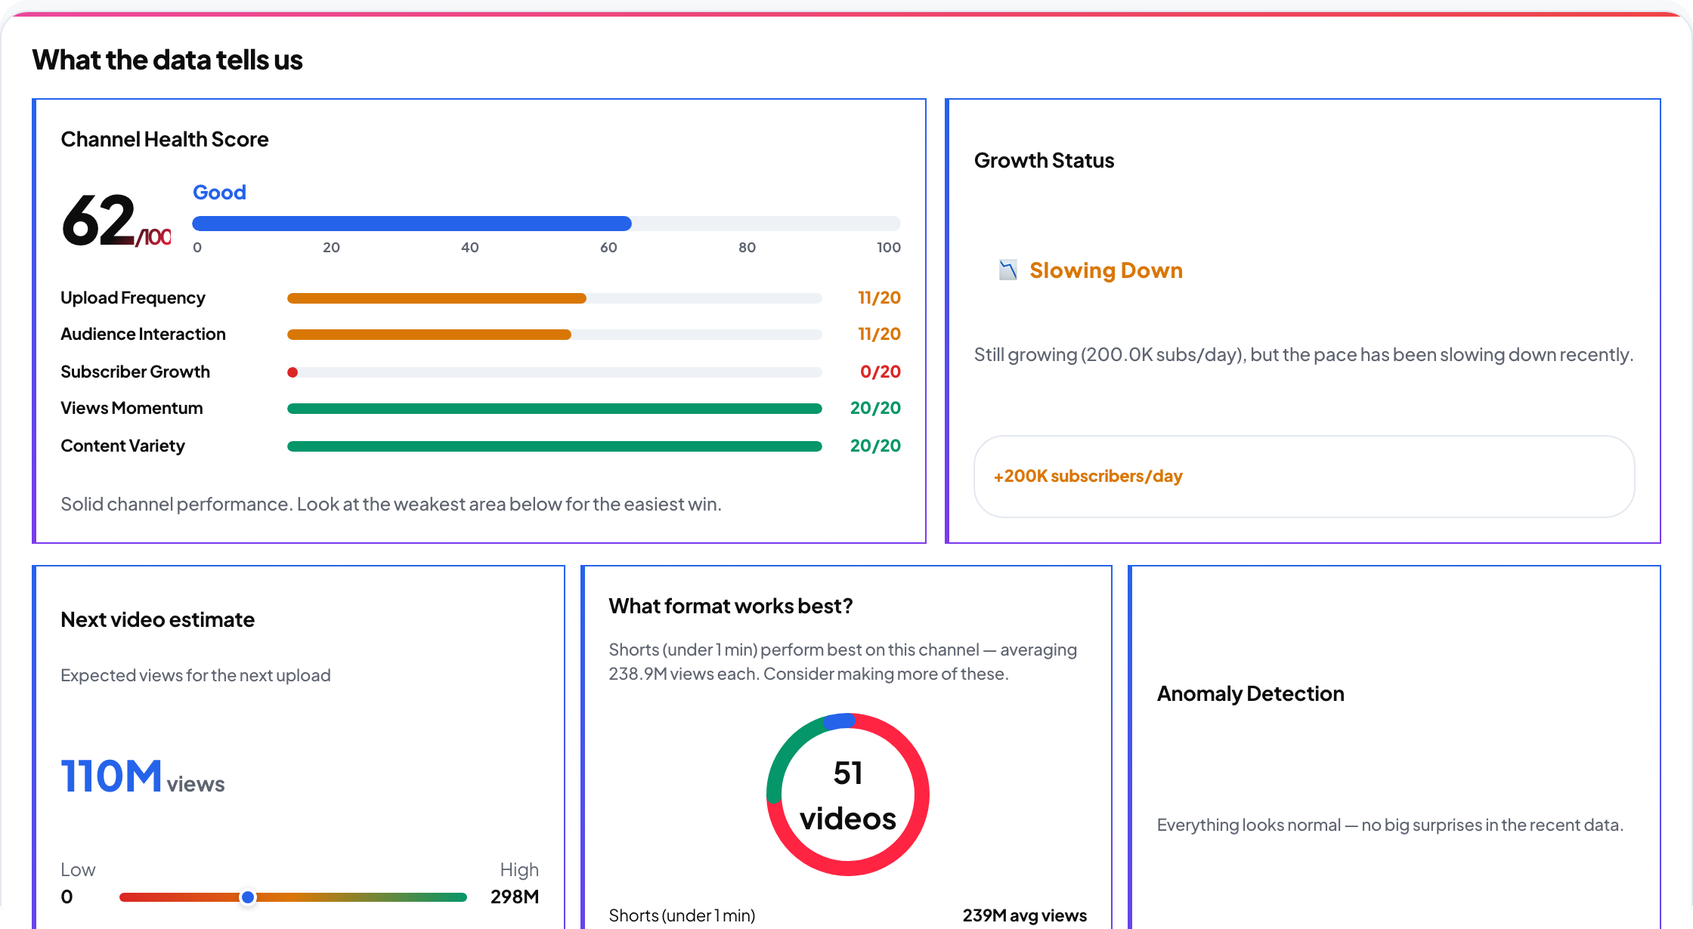
Task: Click the 'Good' rating label
Action: pyautogui.click(x=219, y=192)
